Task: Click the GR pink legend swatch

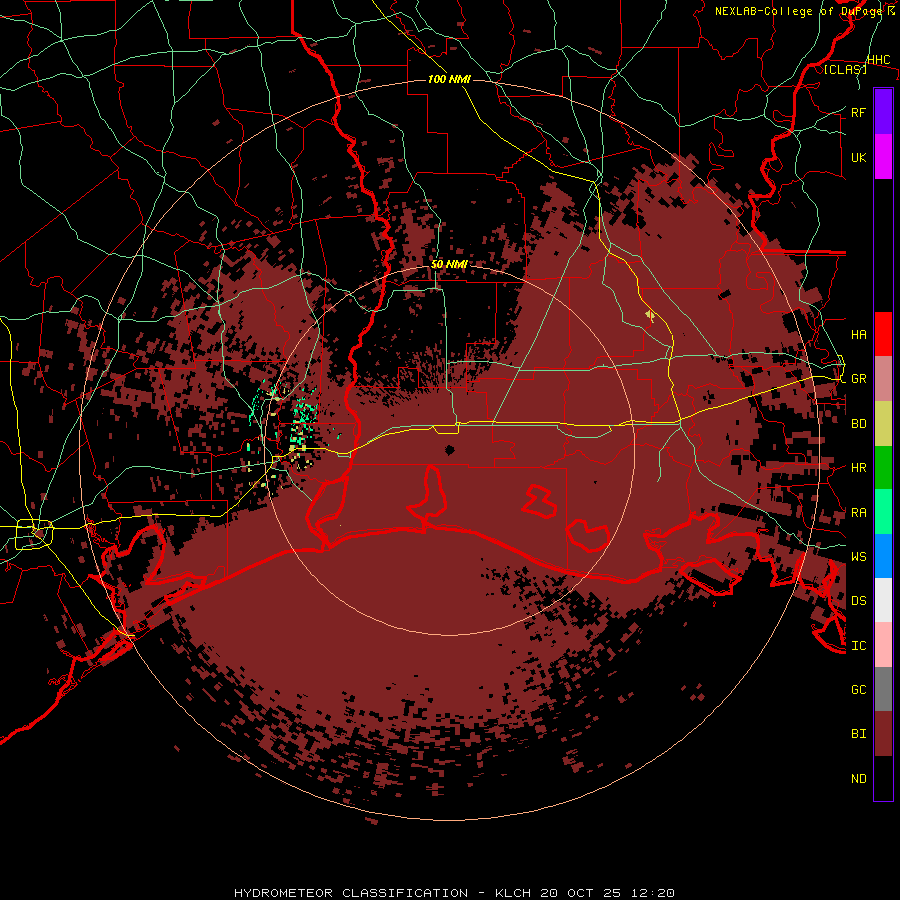Action: pos(883,378)
